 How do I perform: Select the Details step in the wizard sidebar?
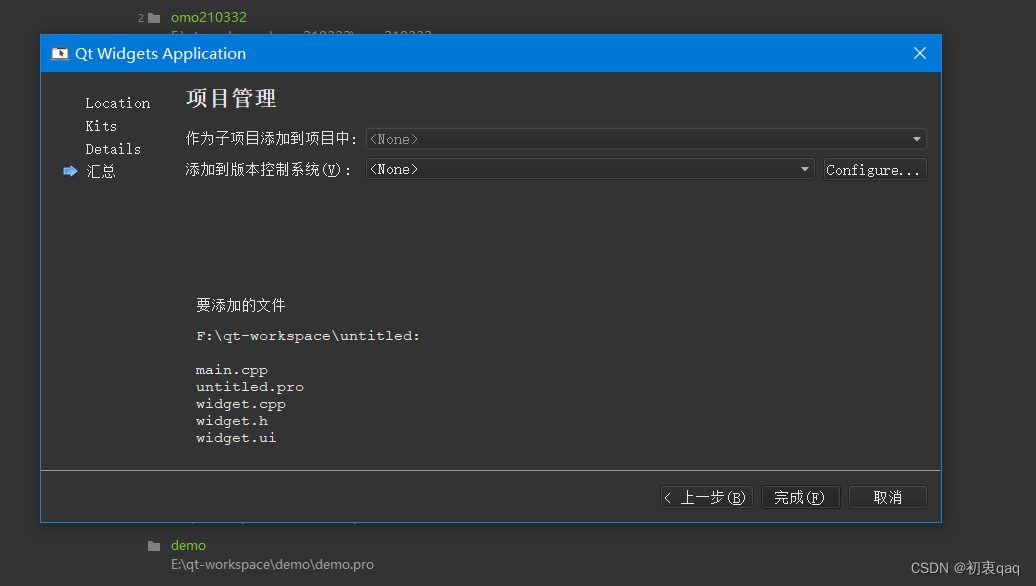point(113,148)
